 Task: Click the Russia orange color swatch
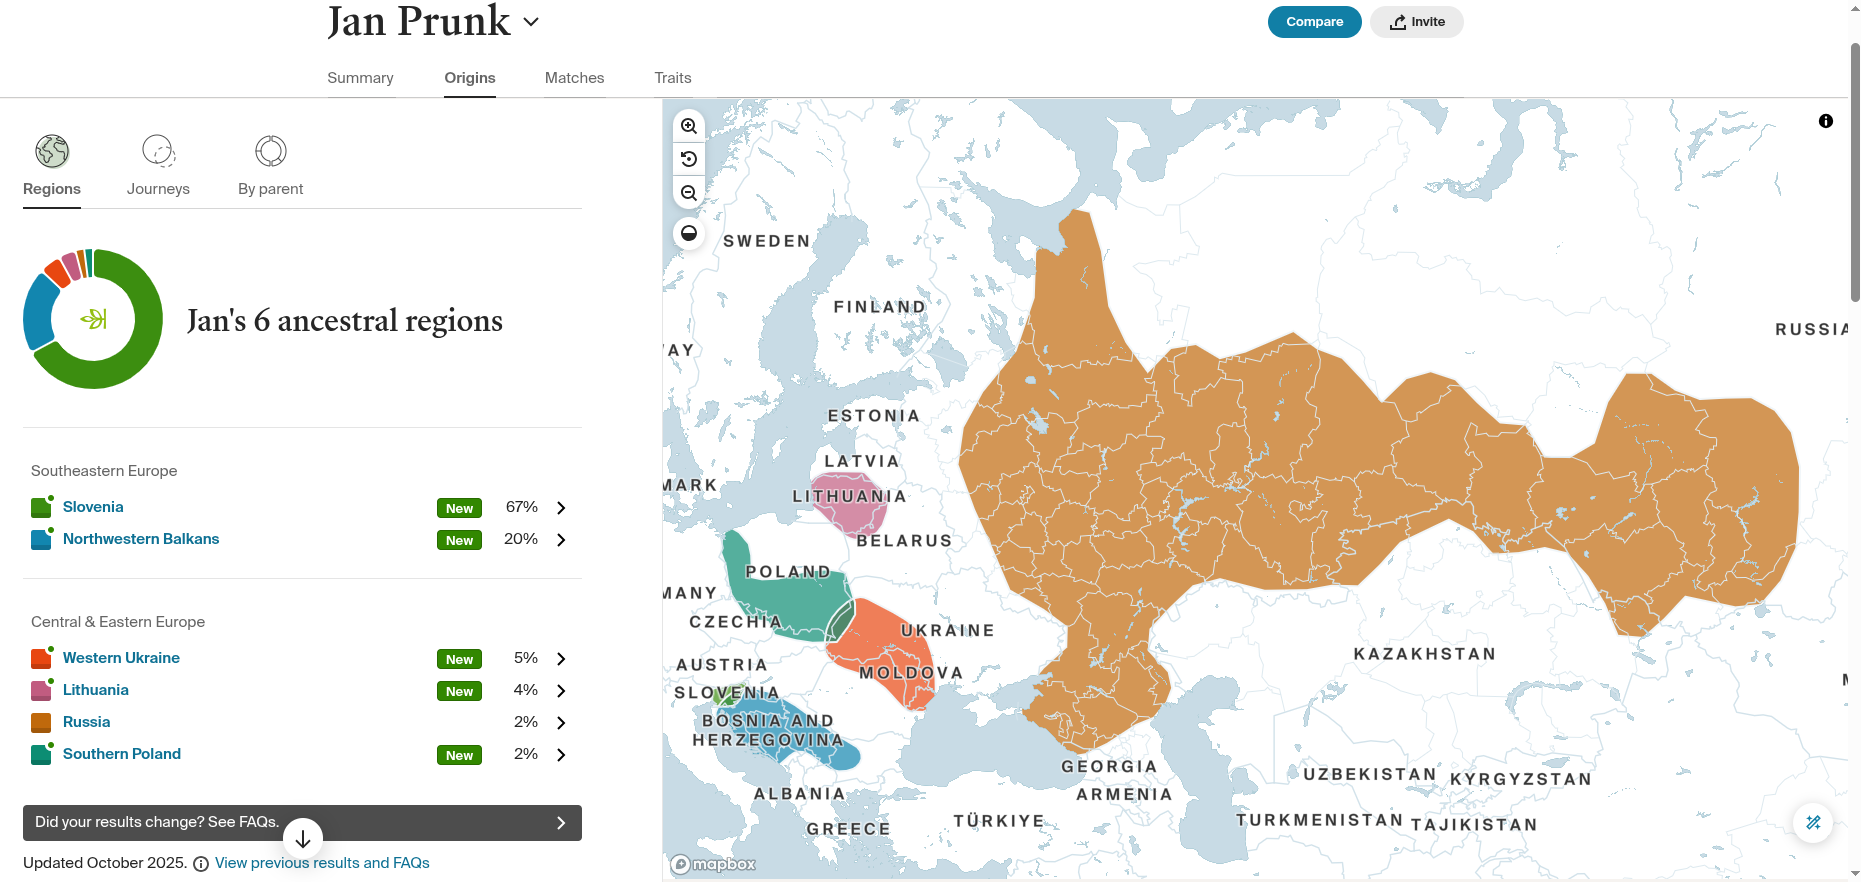click(41, 723)
